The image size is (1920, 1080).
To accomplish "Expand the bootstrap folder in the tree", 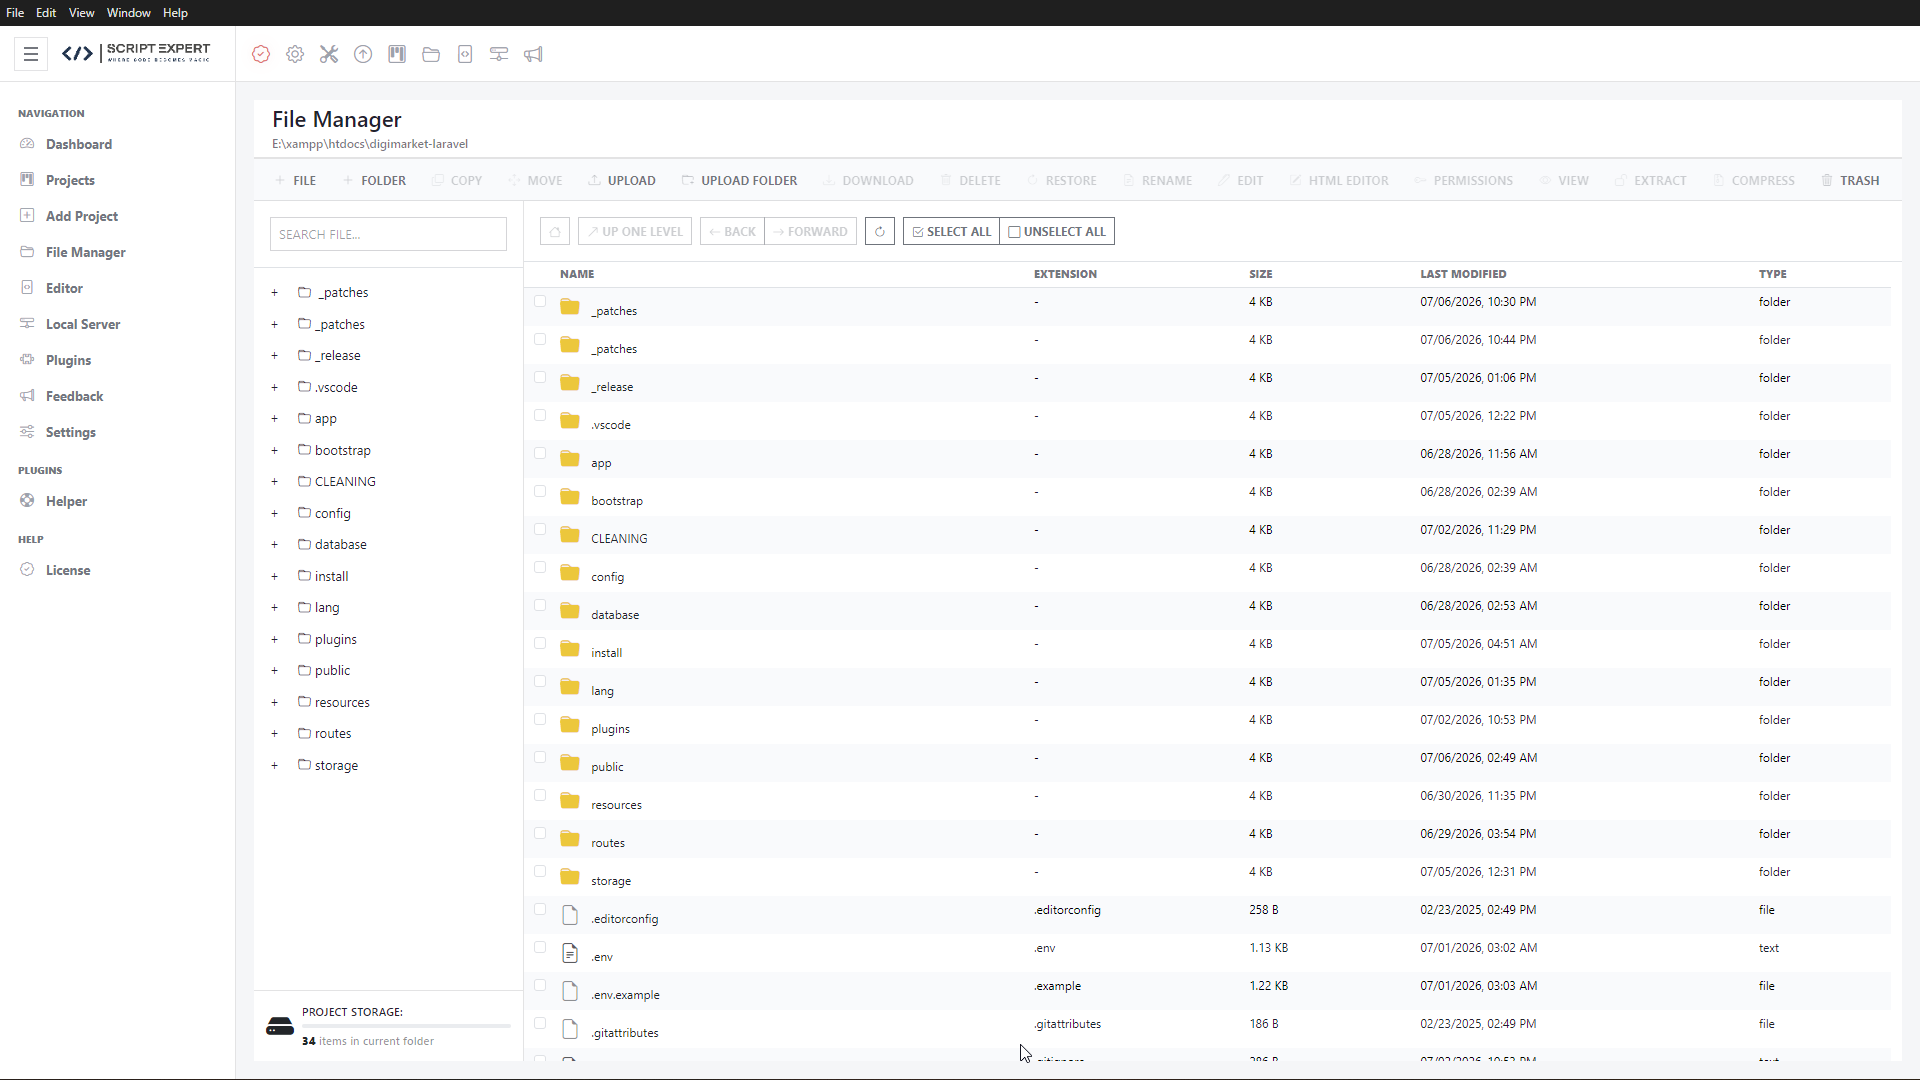I will pos(274,450).
